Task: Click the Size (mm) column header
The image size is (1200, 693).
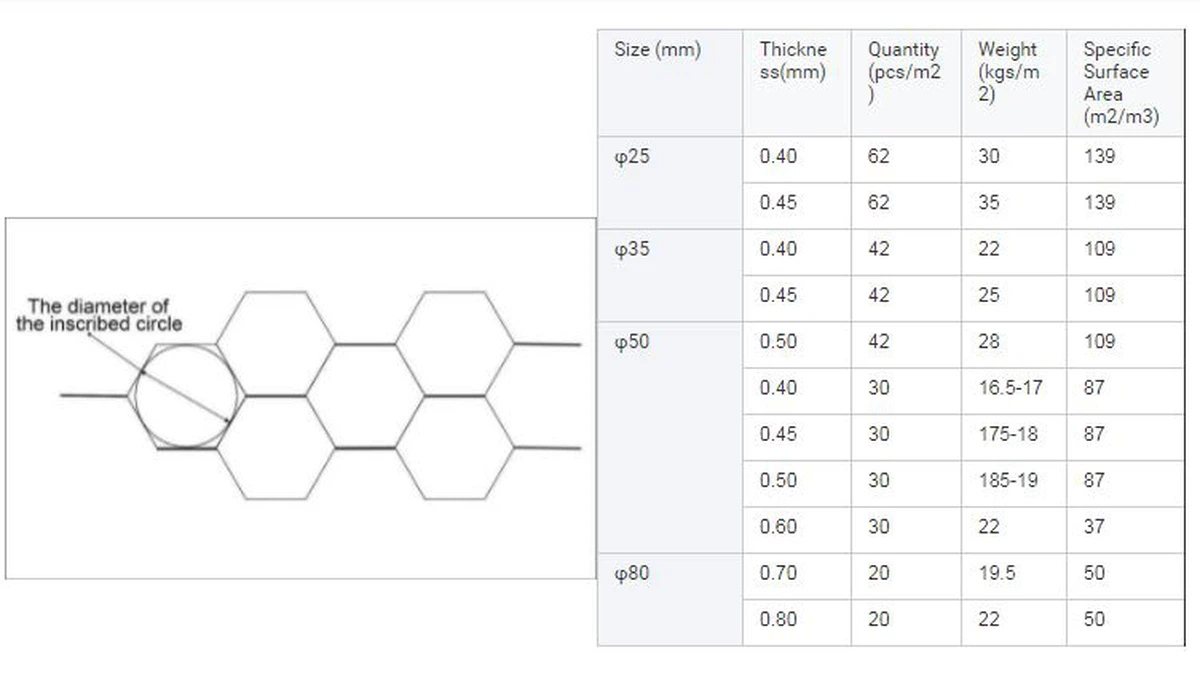Action: point(658,50)
